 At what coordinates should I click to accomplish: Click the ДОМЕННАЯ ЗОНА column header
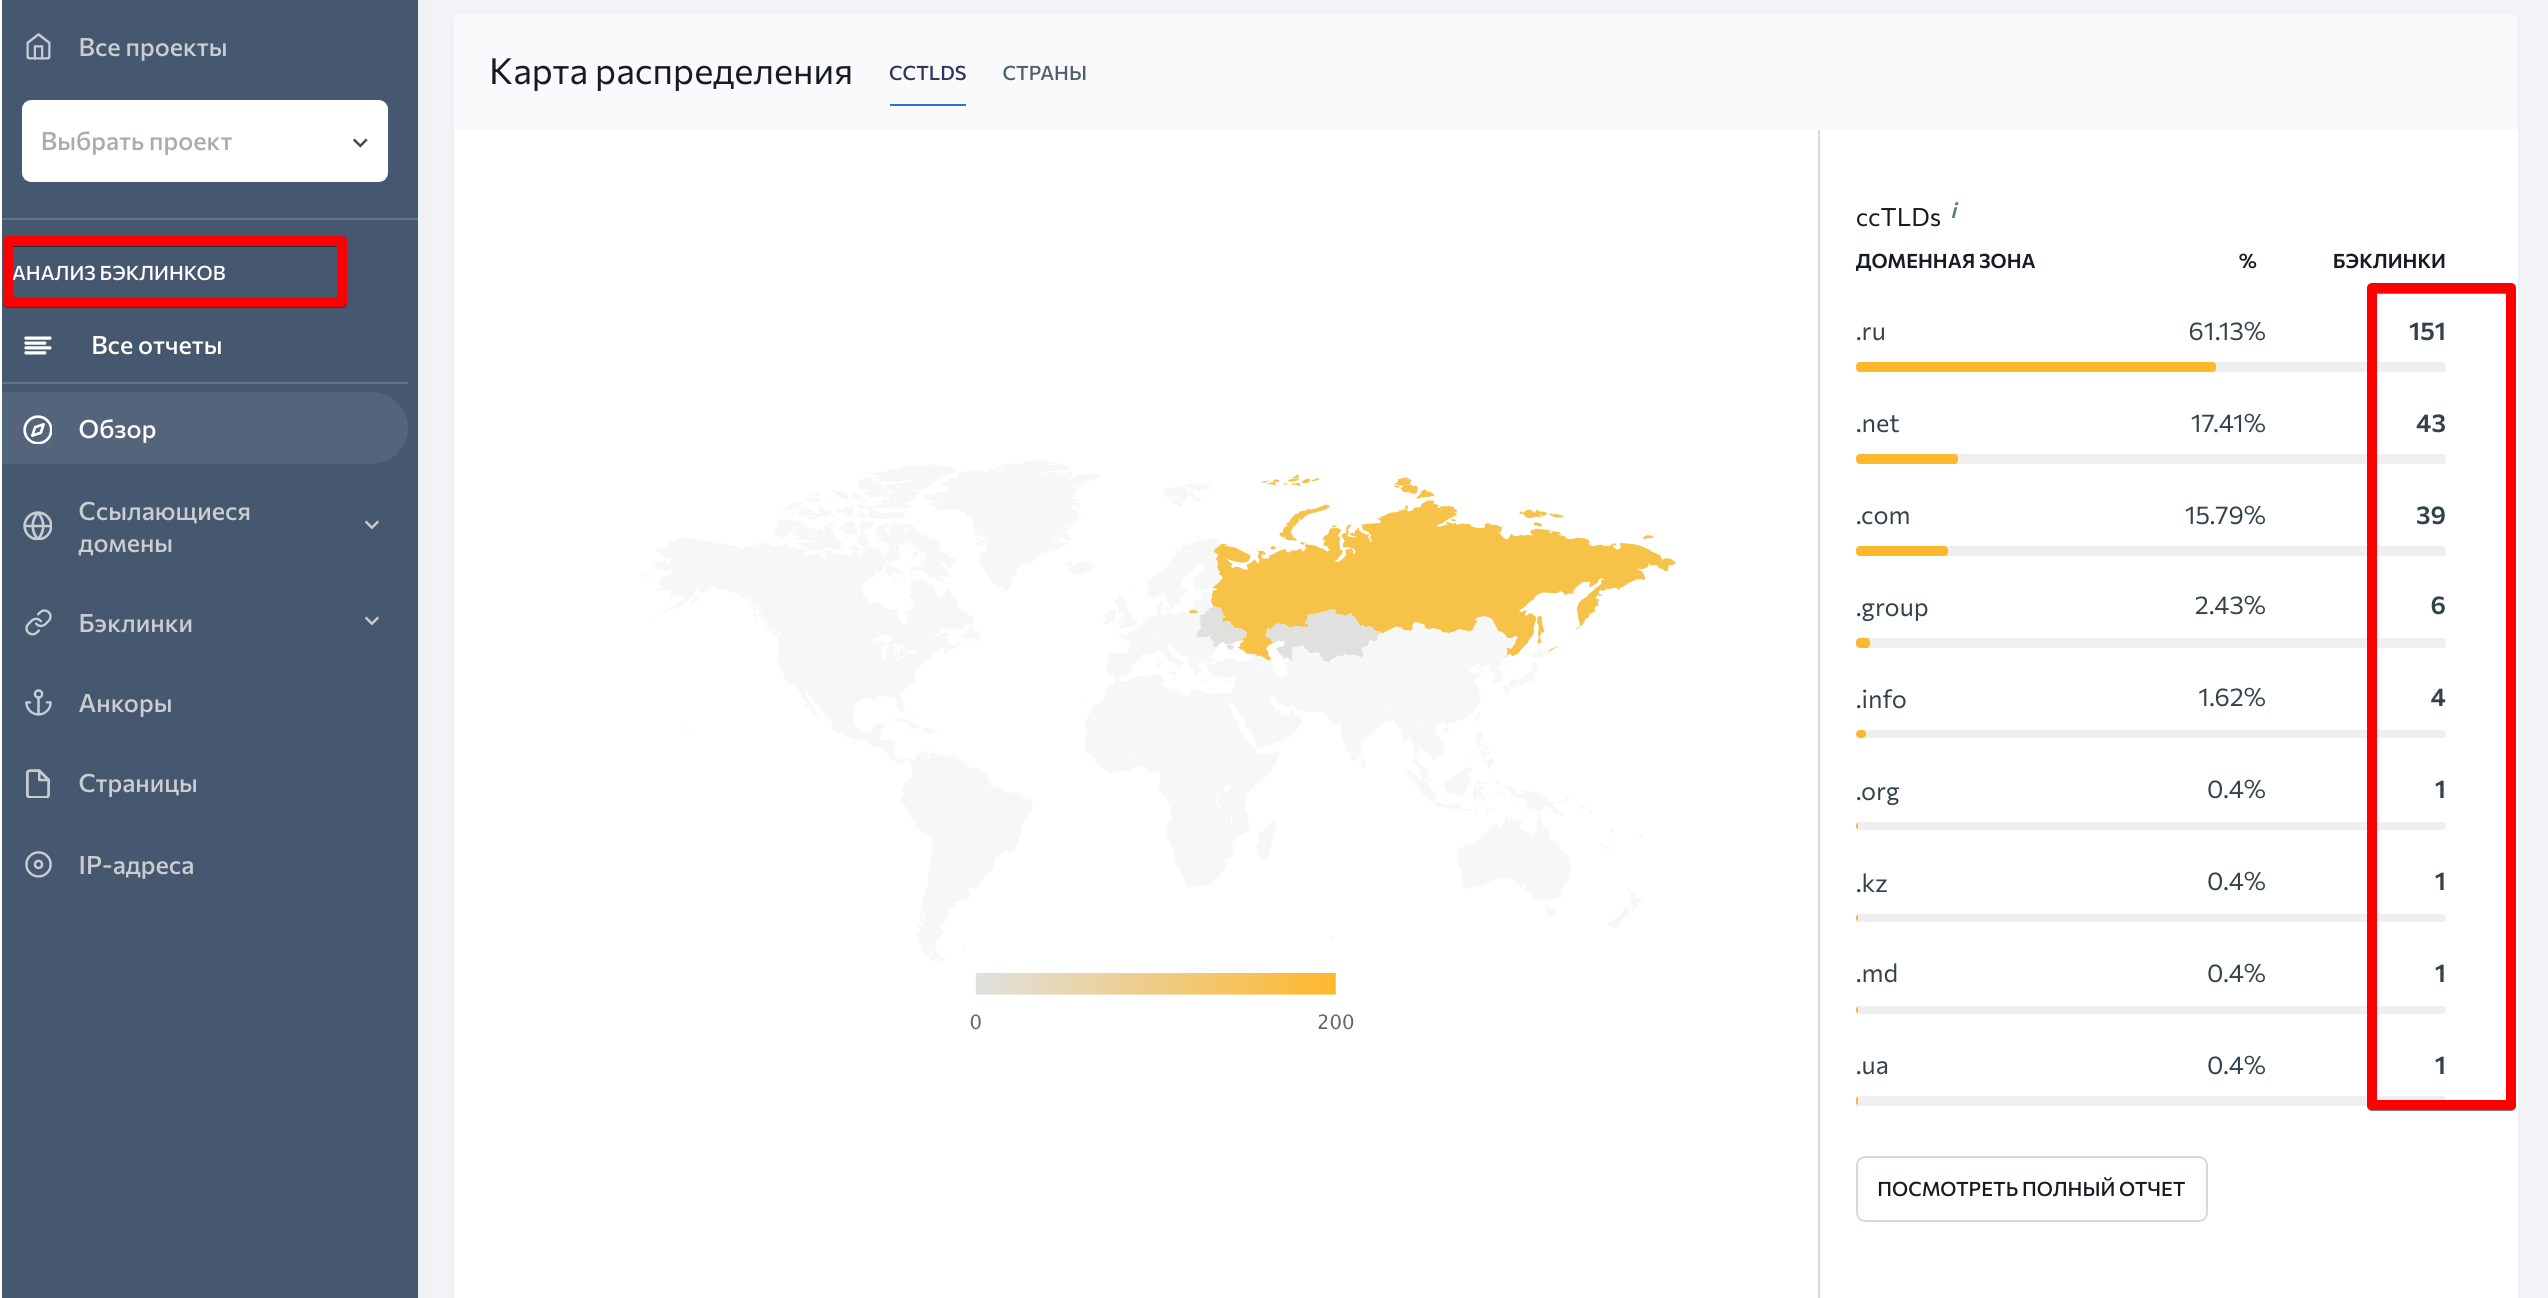click(x=1945, y=261)
